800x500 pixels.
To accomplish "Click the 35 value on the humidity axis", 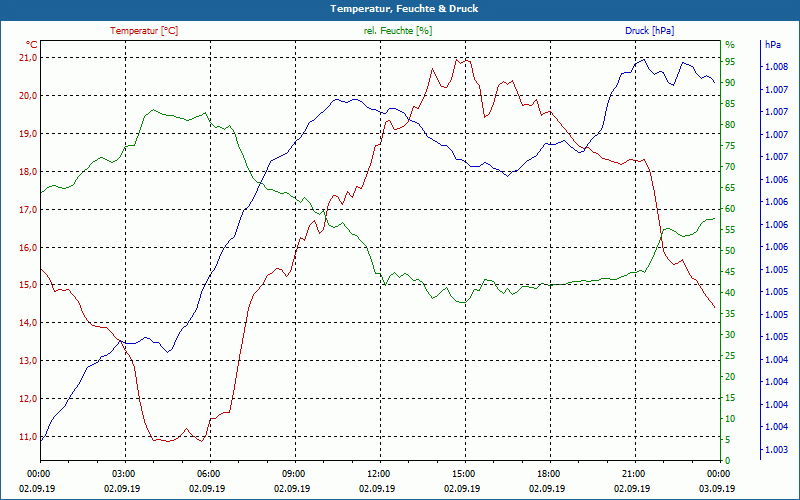I will [730, 314].
